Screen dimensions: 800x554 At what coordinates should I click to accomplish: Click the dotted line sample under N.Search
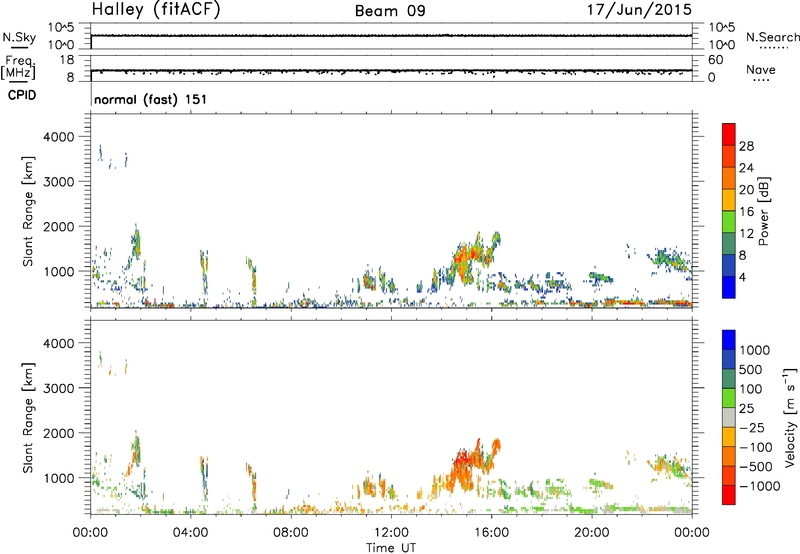point(773,48)
